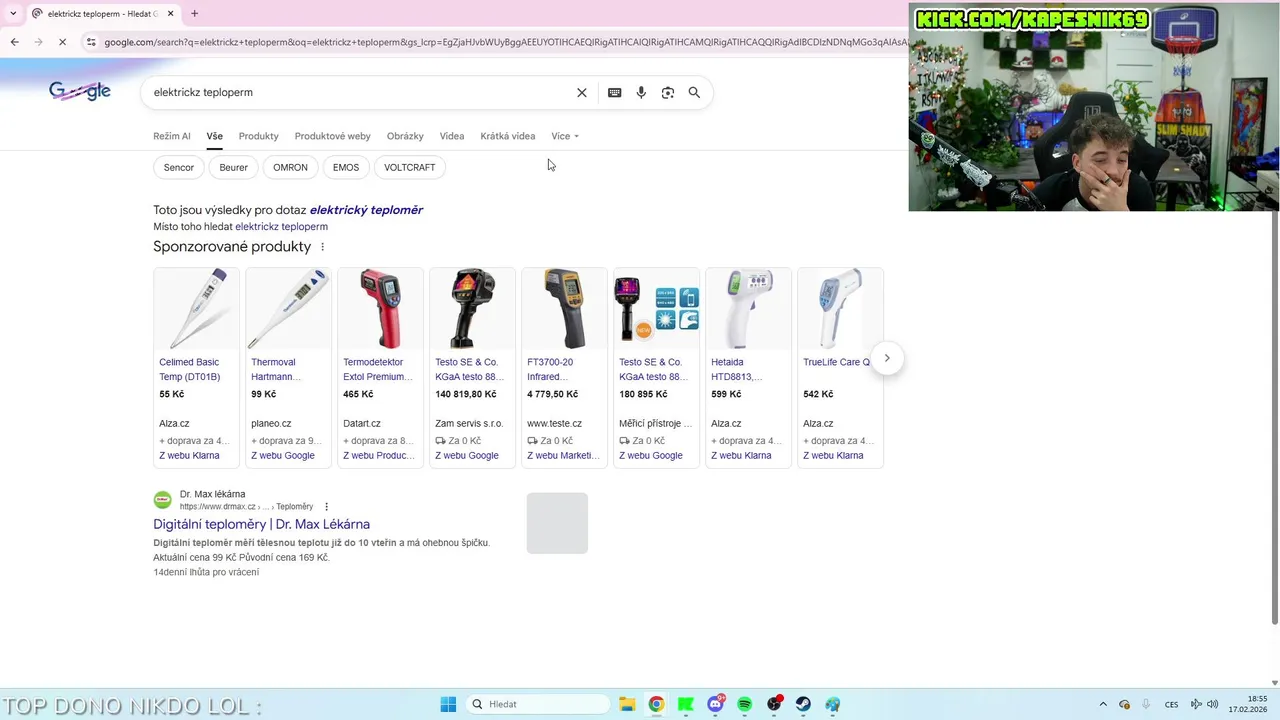Open a new browser tab with plus icon
The image size is (1280, 720).
(x=194, y=13)
